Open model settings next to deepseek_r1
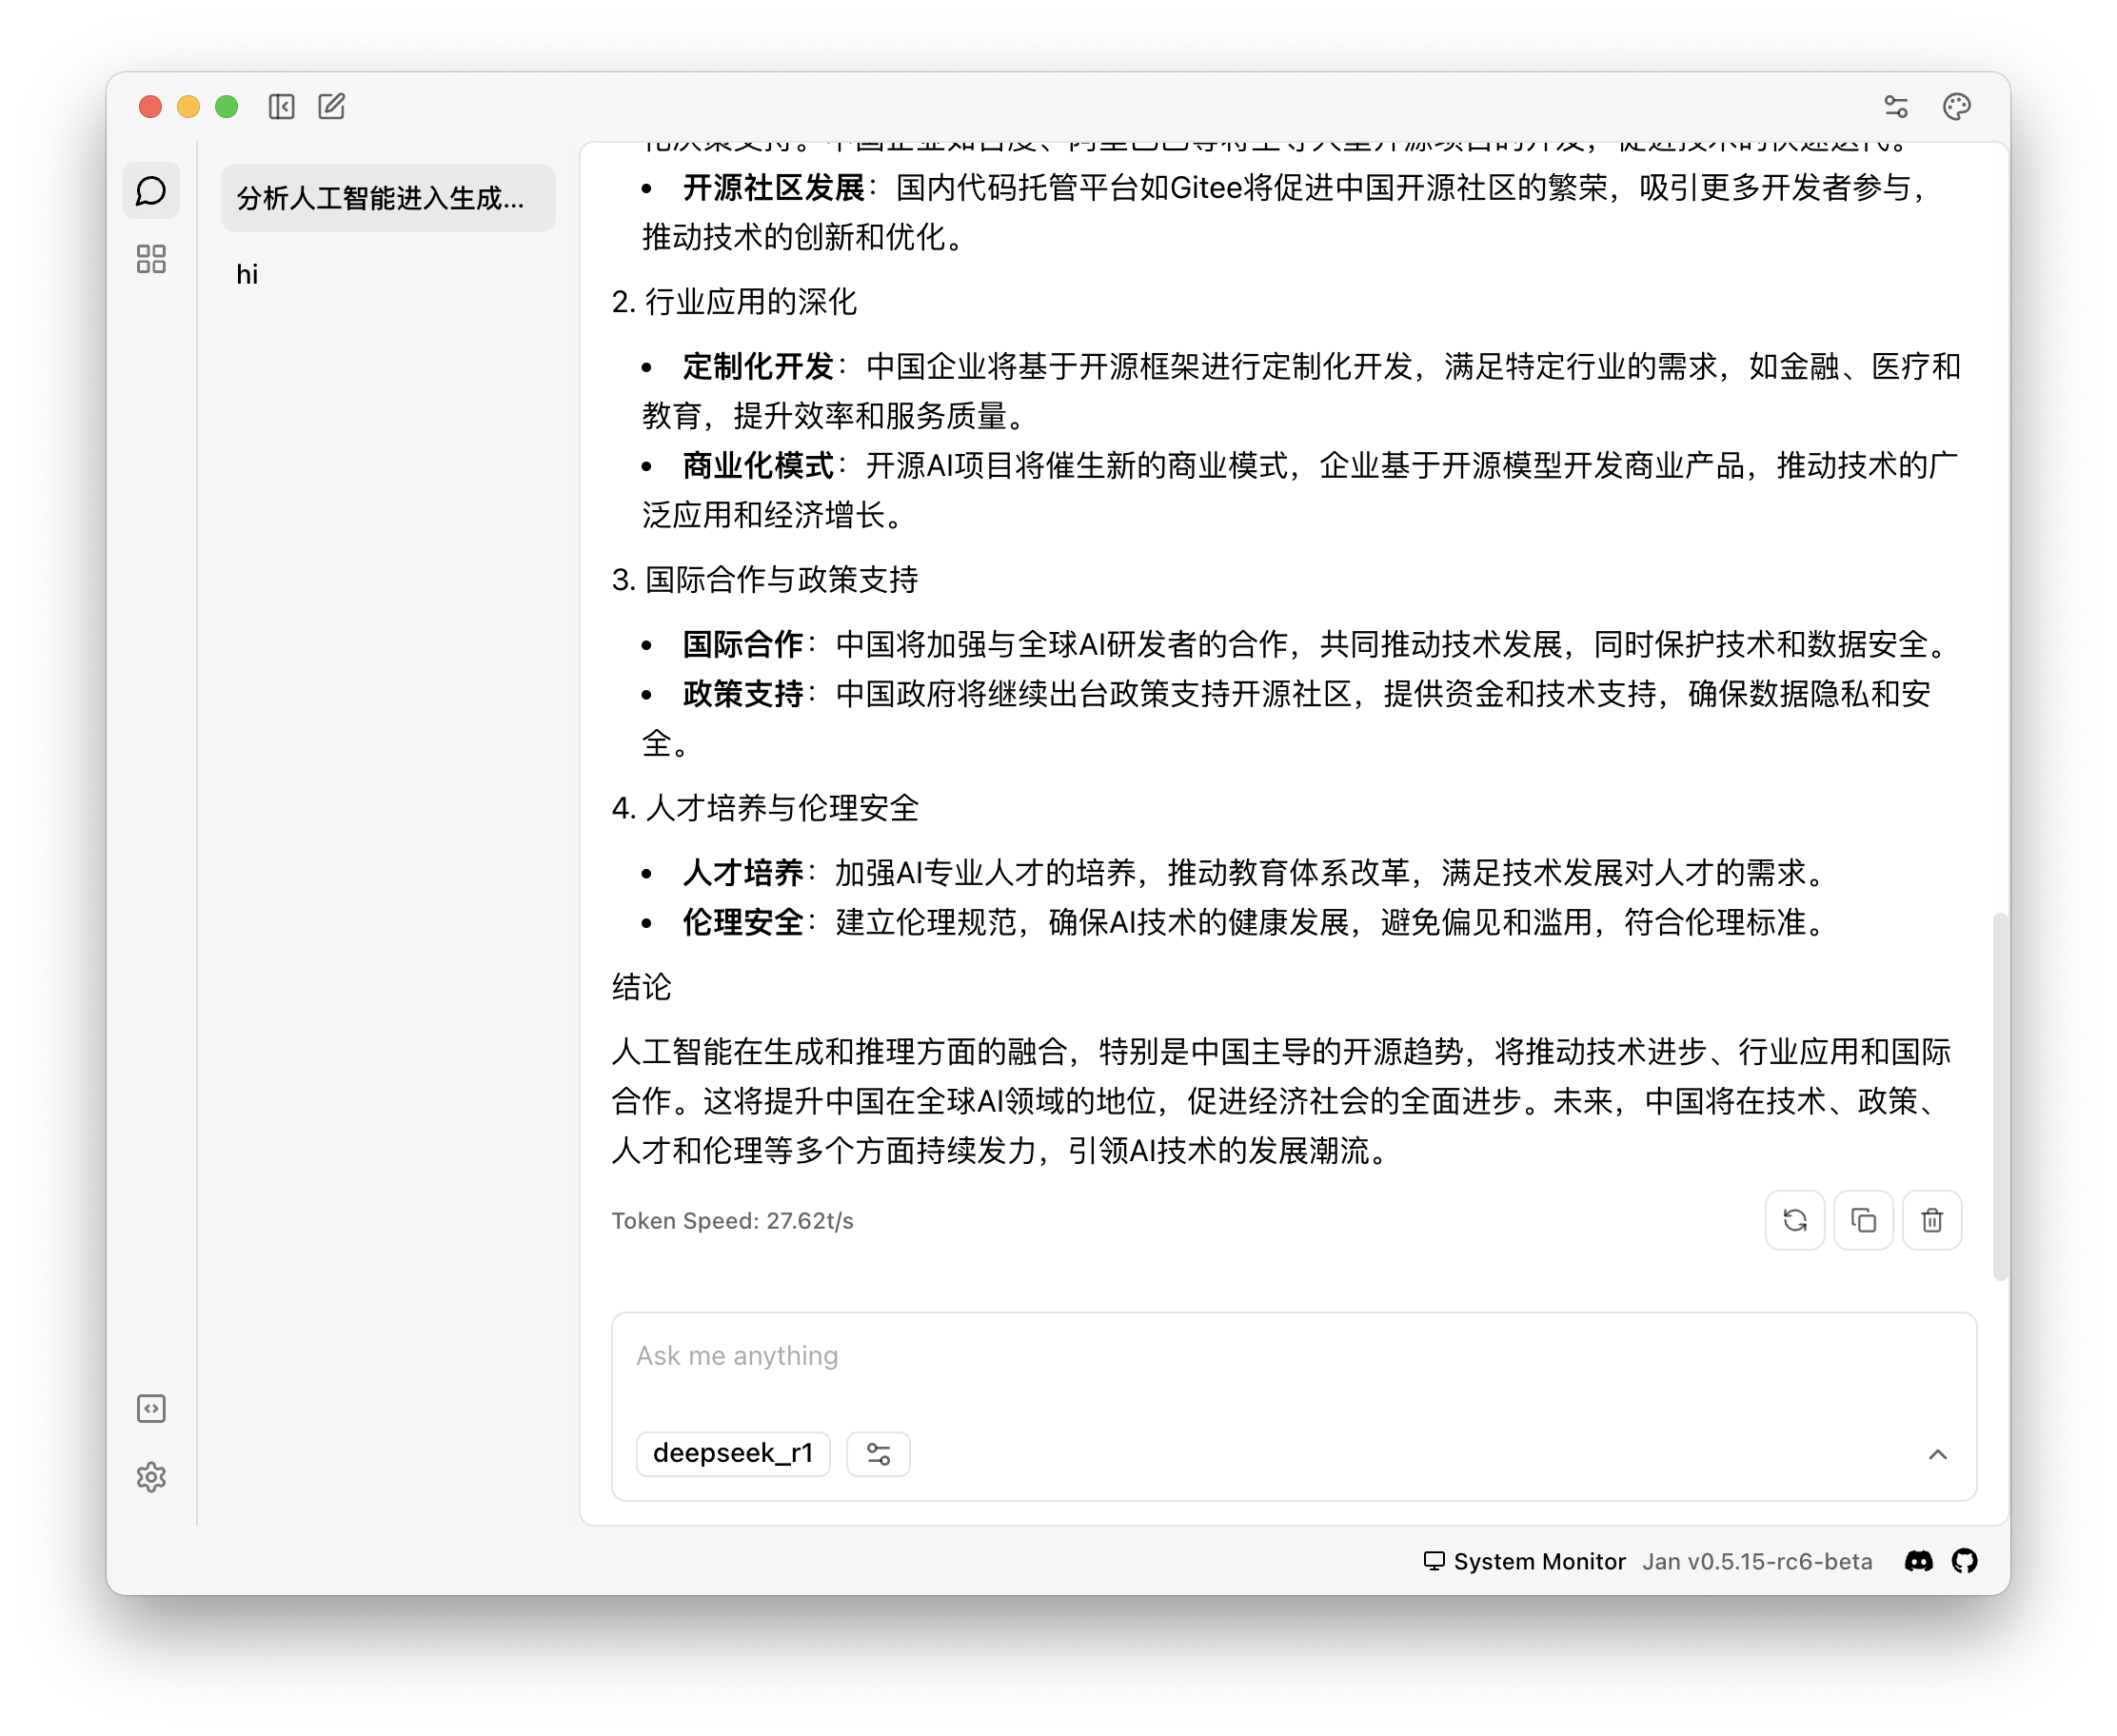This screenshot has width=2117, height=1736. point(878,1454)
